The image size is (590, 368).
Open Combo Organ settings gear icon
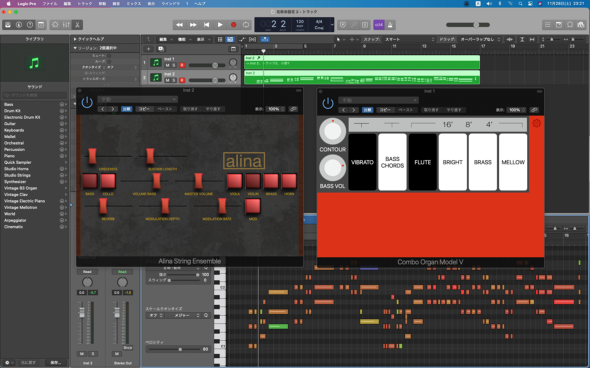[x=537, y=123]
